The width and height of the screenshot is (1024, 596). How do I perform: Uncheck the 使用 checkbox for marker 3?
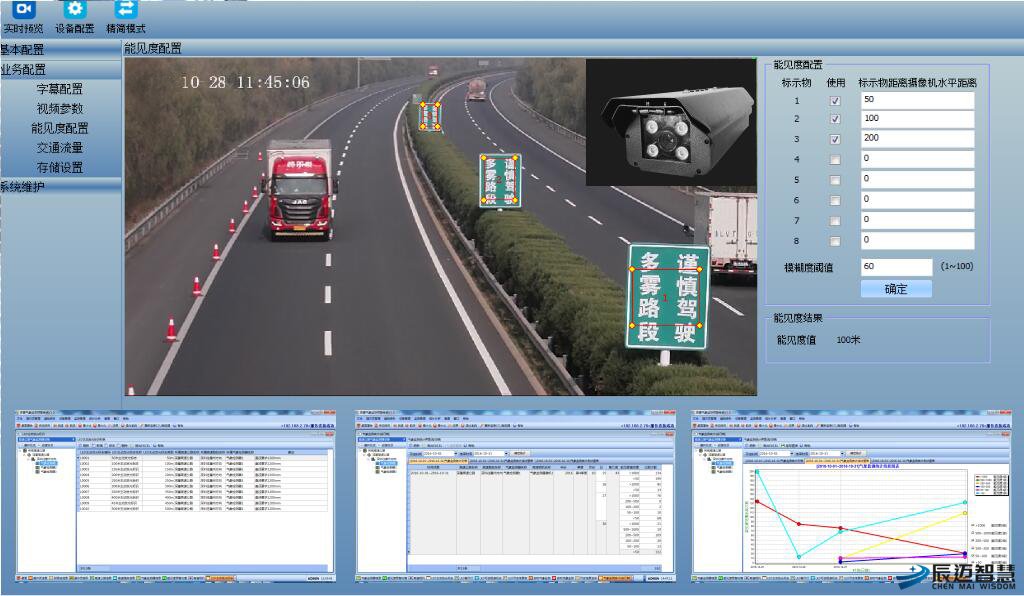835,140
